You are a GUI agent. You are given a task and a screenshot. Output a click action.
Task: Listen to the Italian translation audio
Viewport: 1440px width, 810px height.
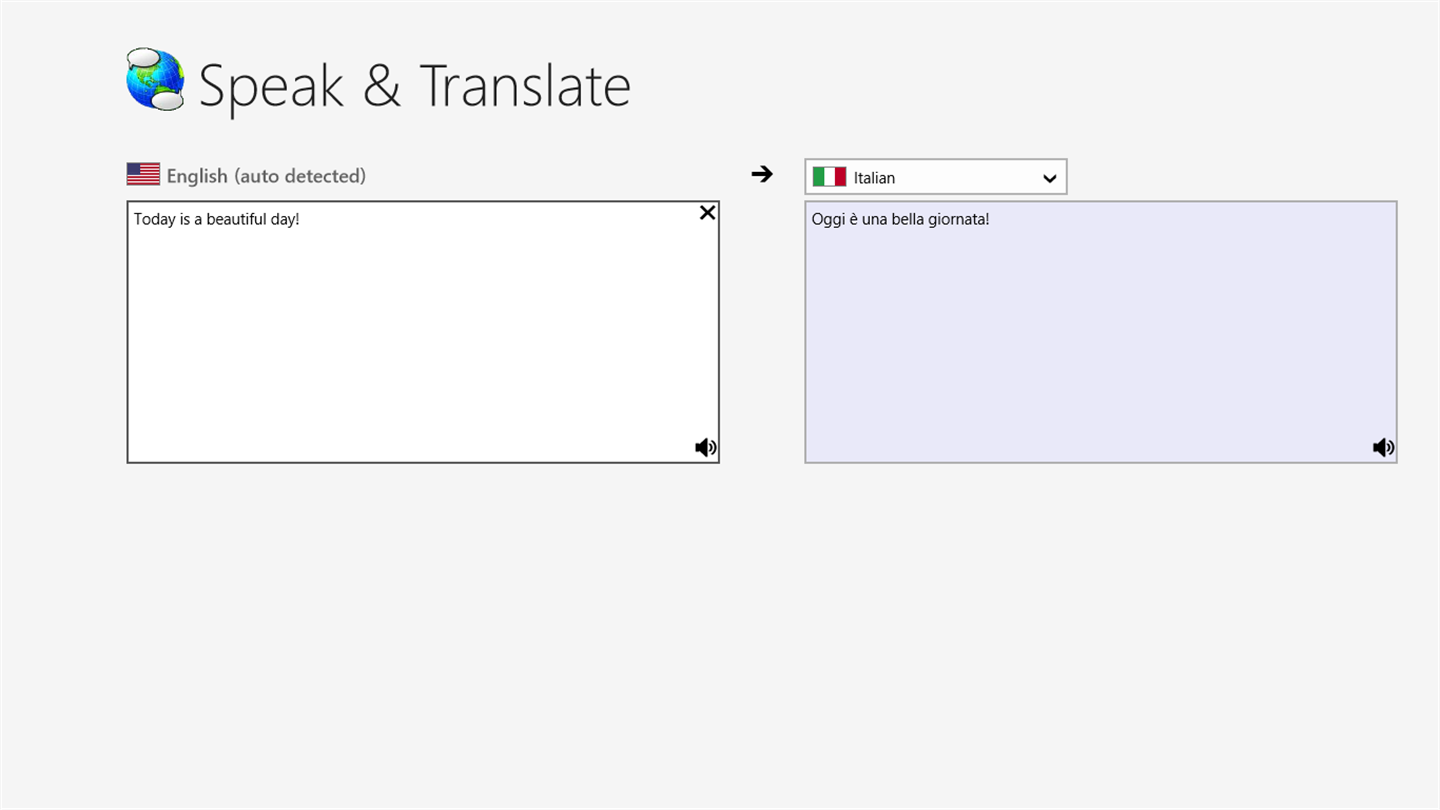(x=1383, y=447)
